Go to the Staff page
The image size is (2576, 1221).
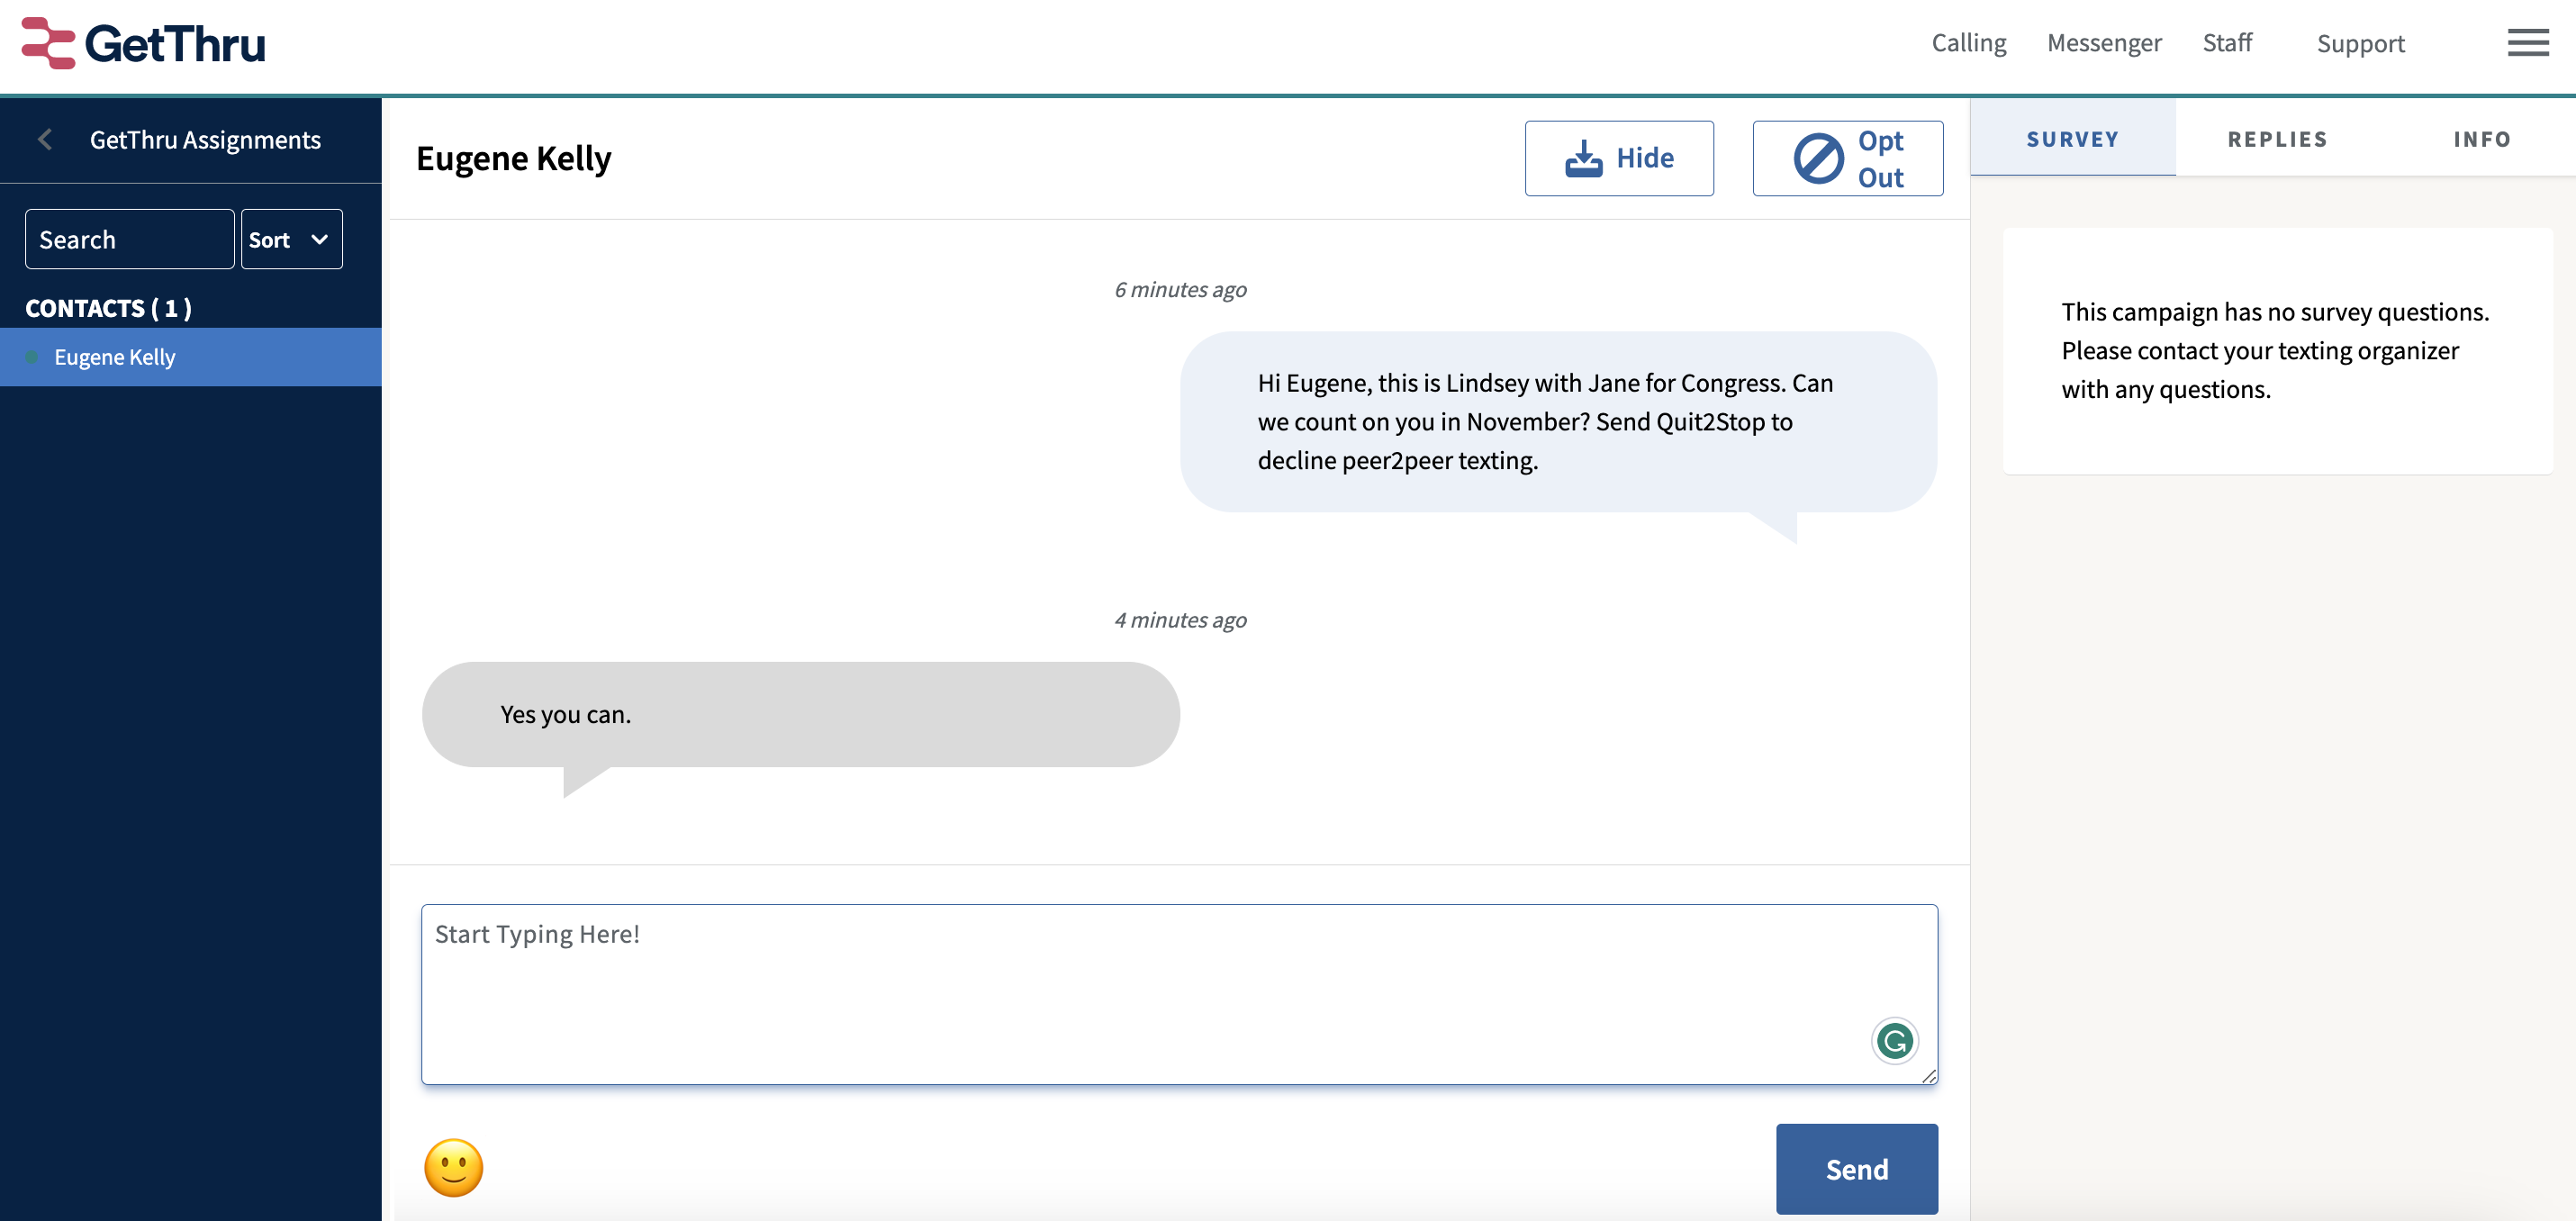pos(2226,43)
